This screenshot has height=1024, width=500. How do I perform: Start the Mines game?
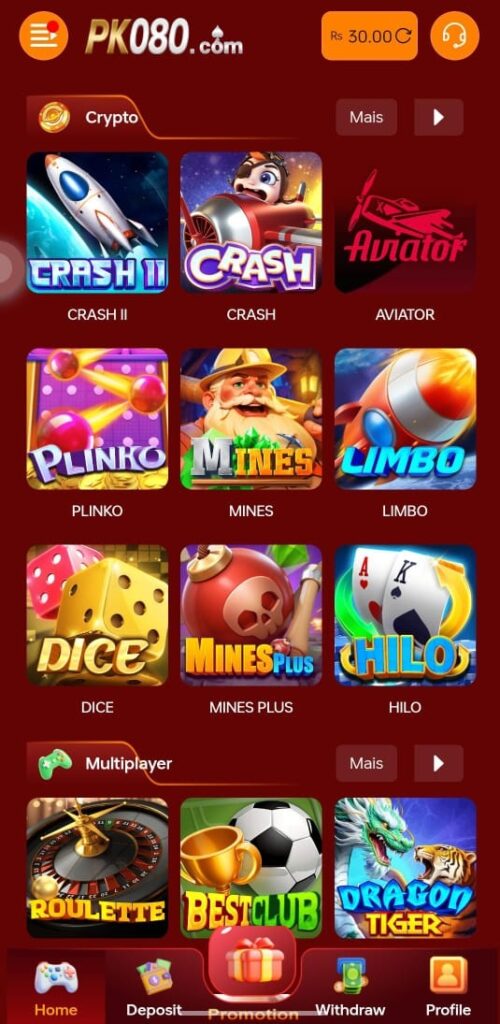pos(251,419)
